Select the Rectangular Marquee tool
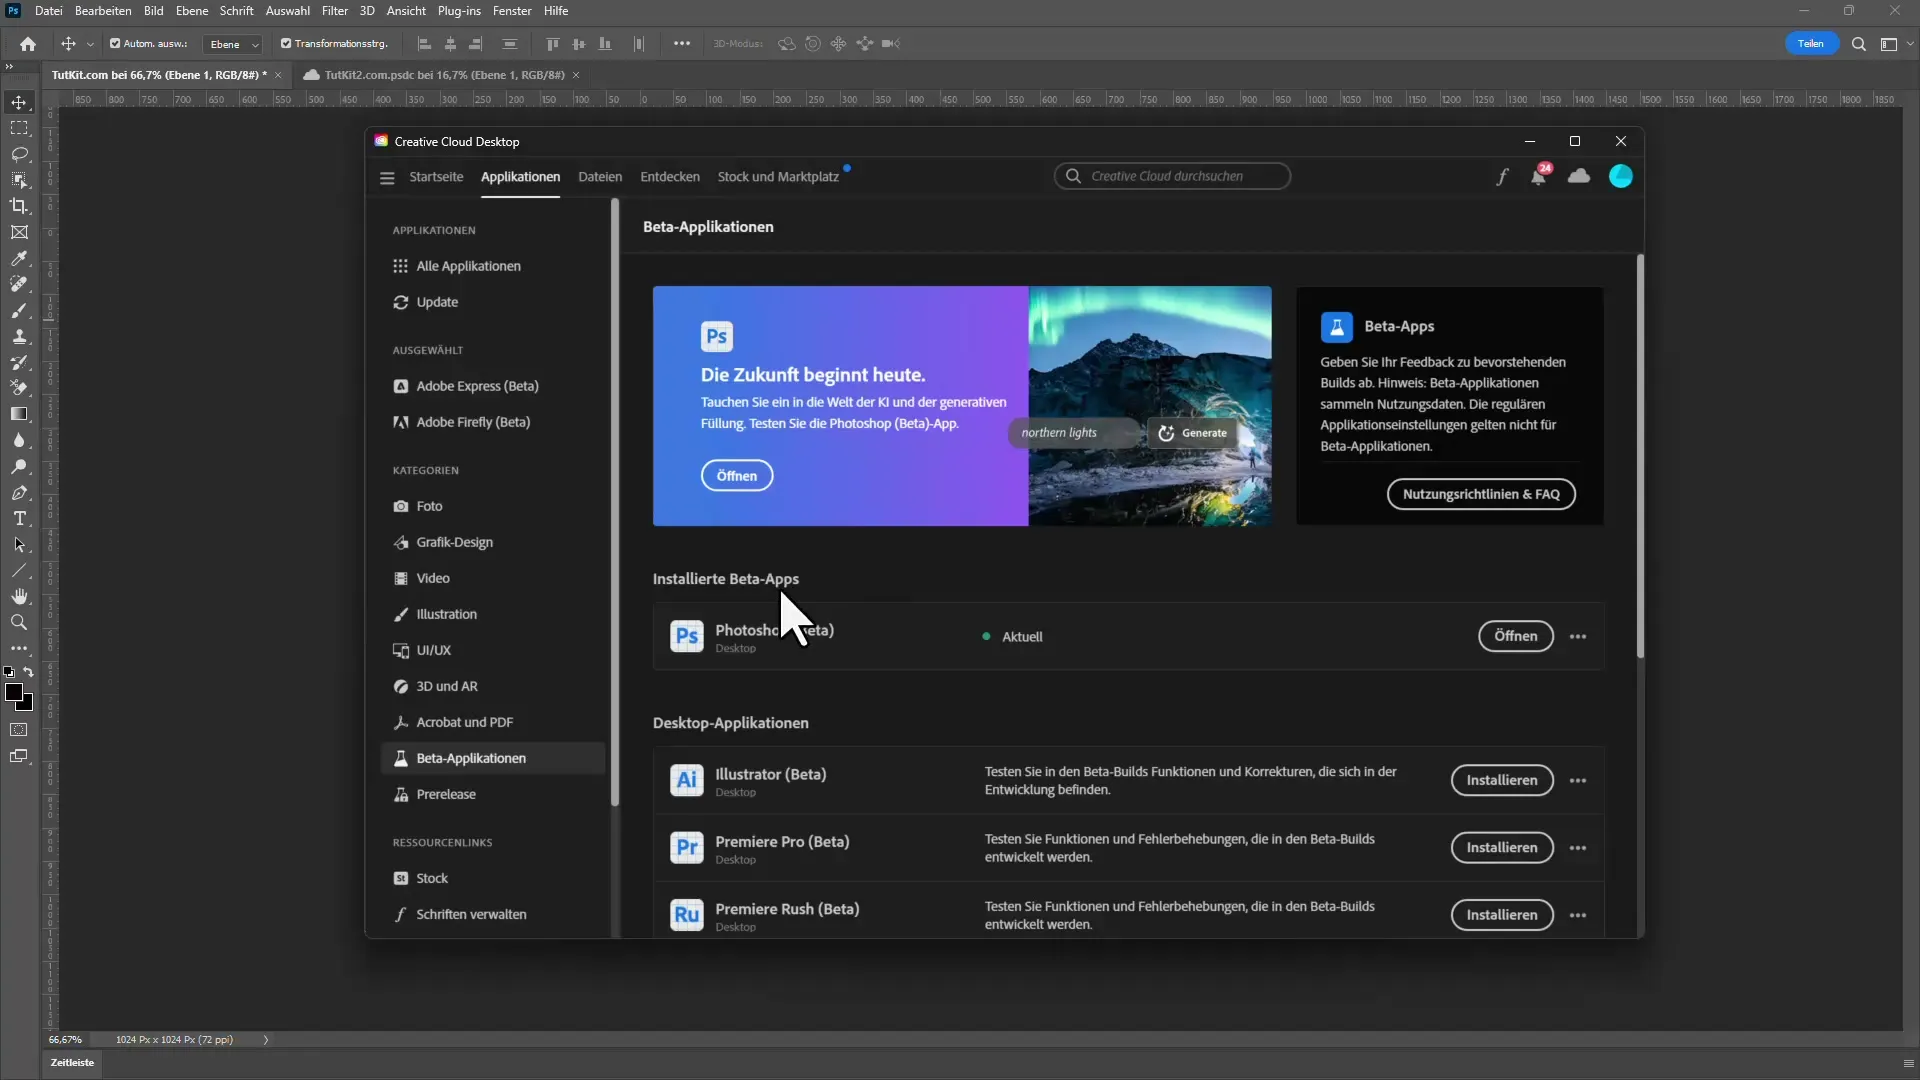Image resolution: width=1920 pixels, height=1080 pixels. [19, 128]
